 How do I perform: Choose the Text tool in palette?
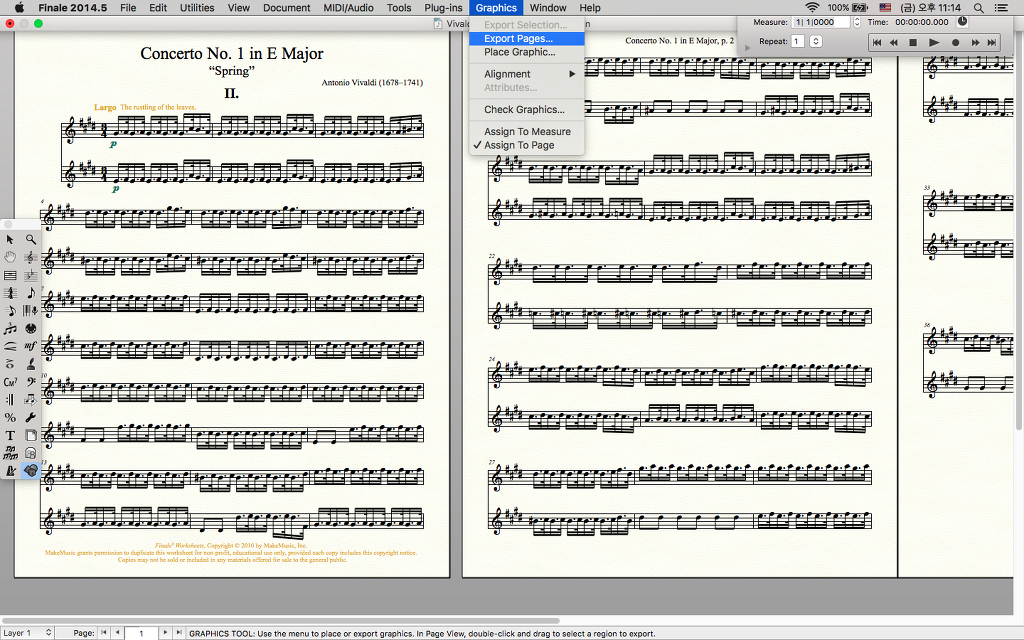click(10, 435)
